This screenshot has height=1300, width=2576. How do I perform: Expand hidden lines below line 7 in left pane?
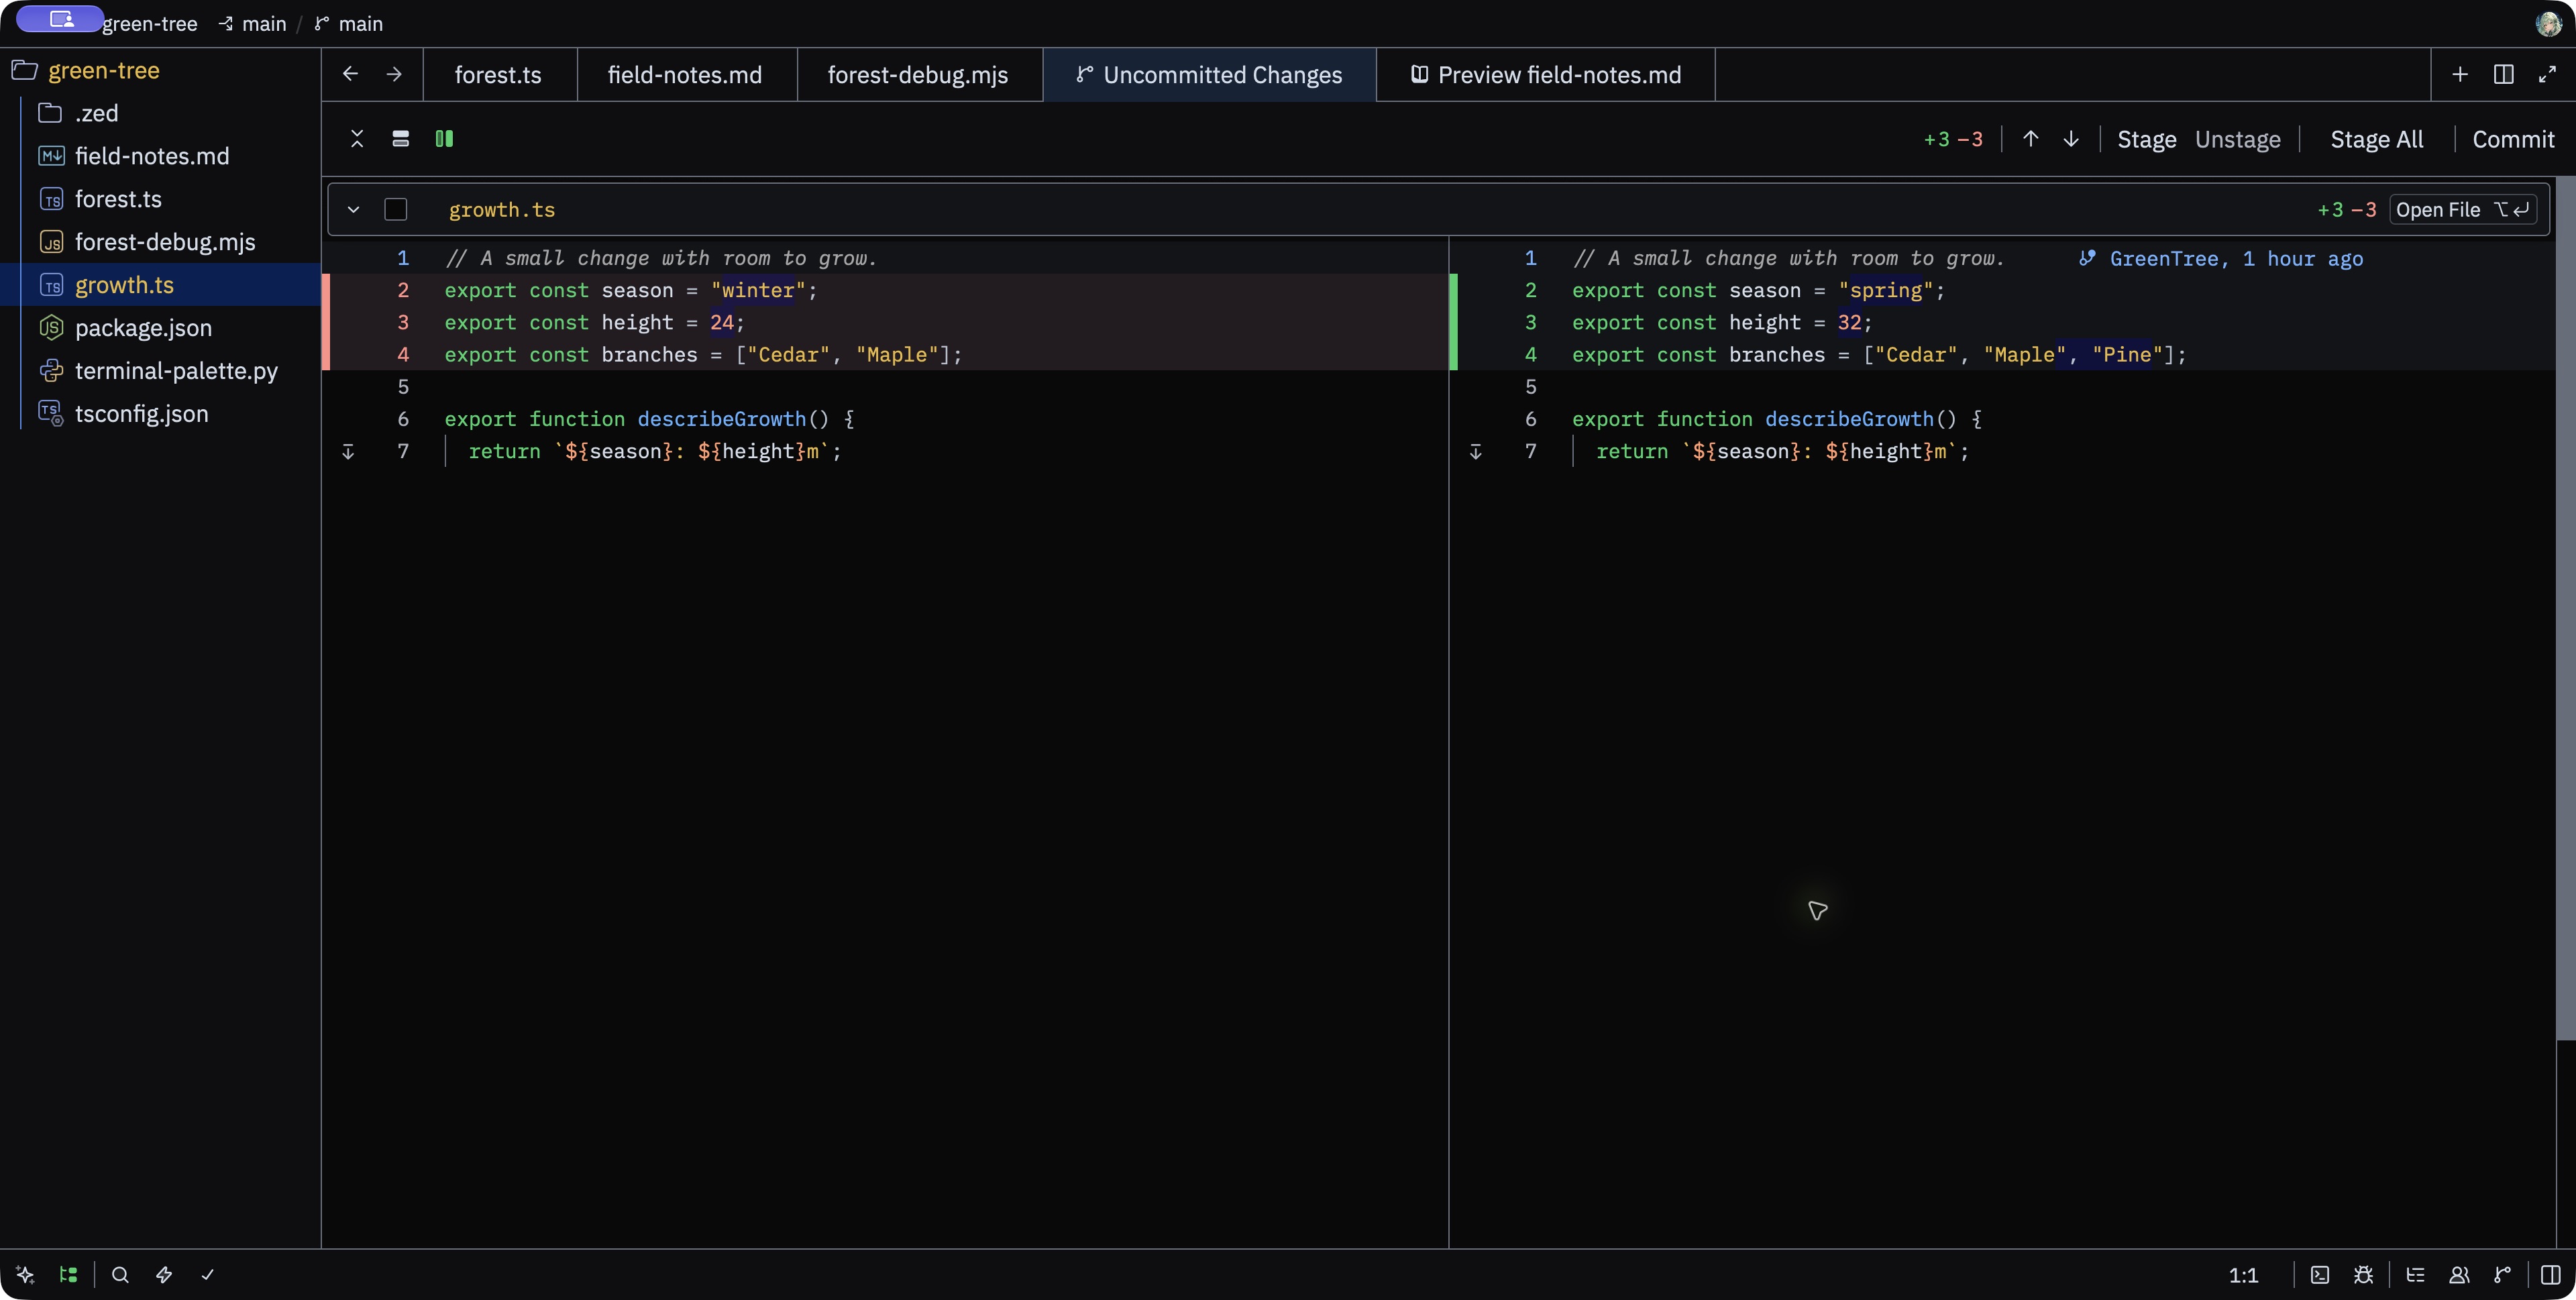point(348,452)
